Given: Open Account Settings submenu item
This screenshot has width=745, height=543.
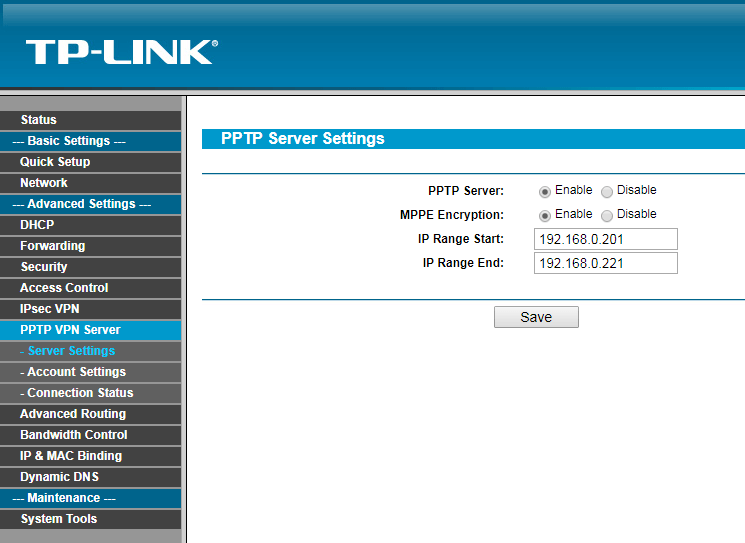Looking at the screenshot, I should coord(76,372).
